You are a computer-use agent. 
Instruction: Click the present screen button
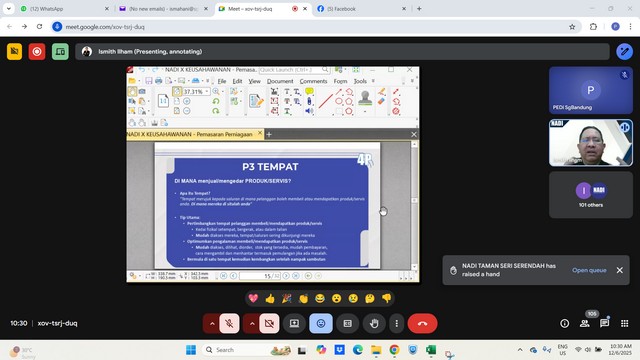(294, 323)
